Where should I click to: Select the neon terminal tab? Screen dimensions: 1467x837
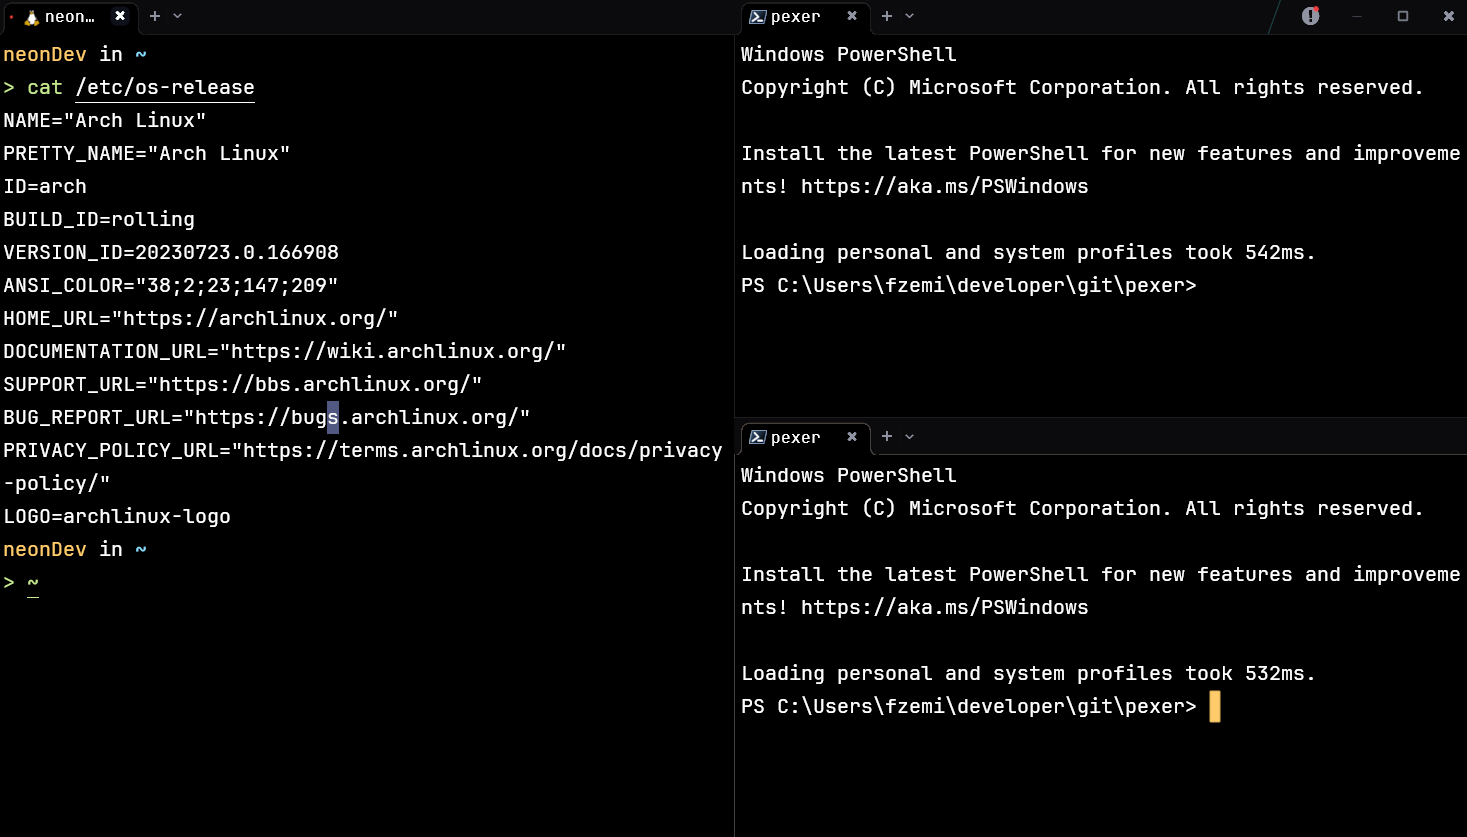pyautogui.click(x=70, y=17)
